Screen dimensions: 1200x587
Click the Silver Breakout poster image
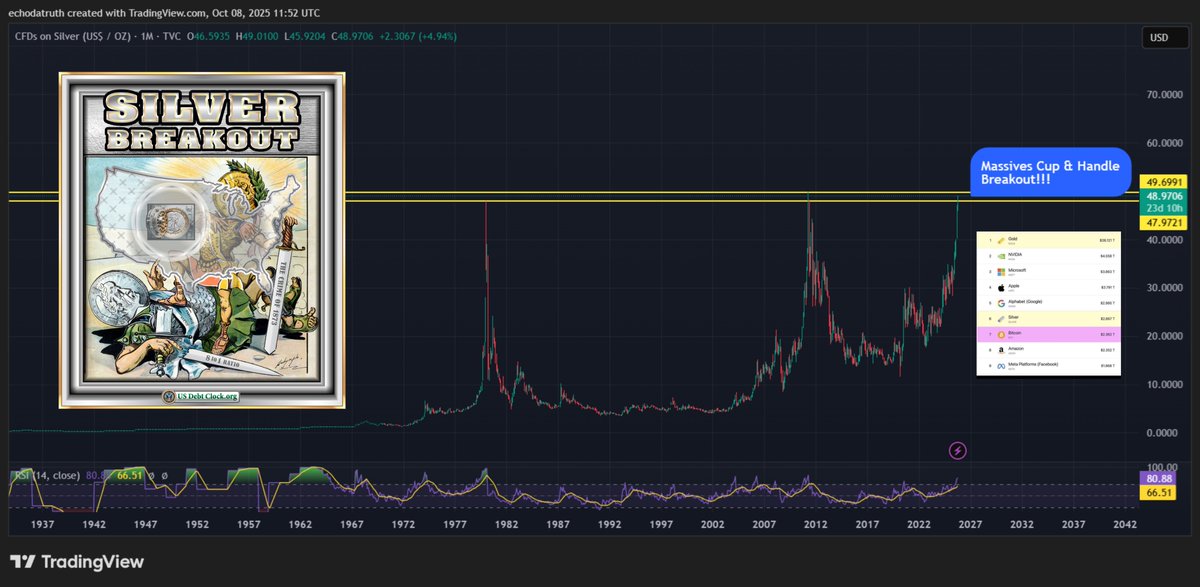coord(202,240)
